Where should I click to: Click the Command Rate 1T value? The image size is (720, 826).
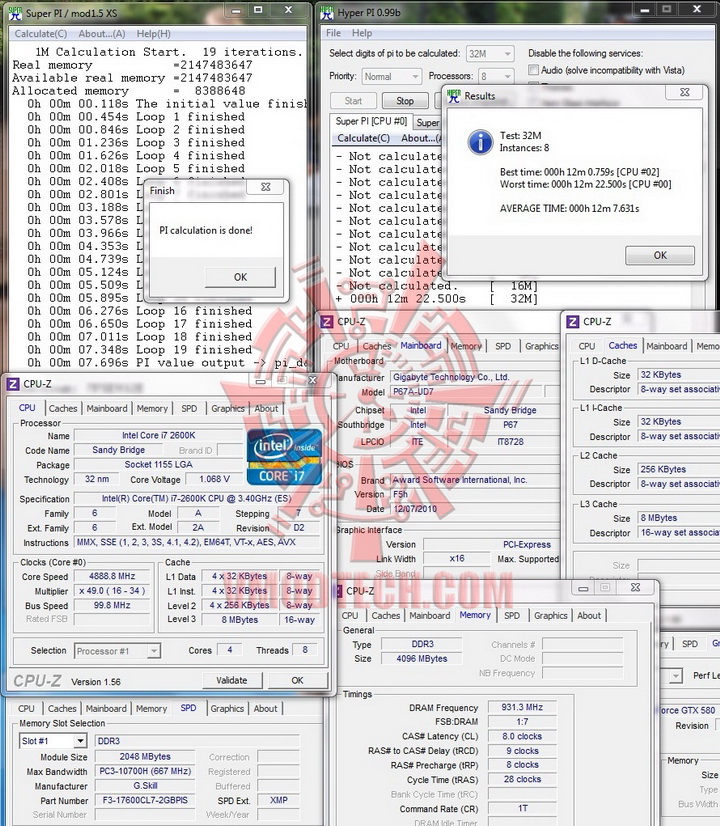pyautogui.click(x=522, y=808)
